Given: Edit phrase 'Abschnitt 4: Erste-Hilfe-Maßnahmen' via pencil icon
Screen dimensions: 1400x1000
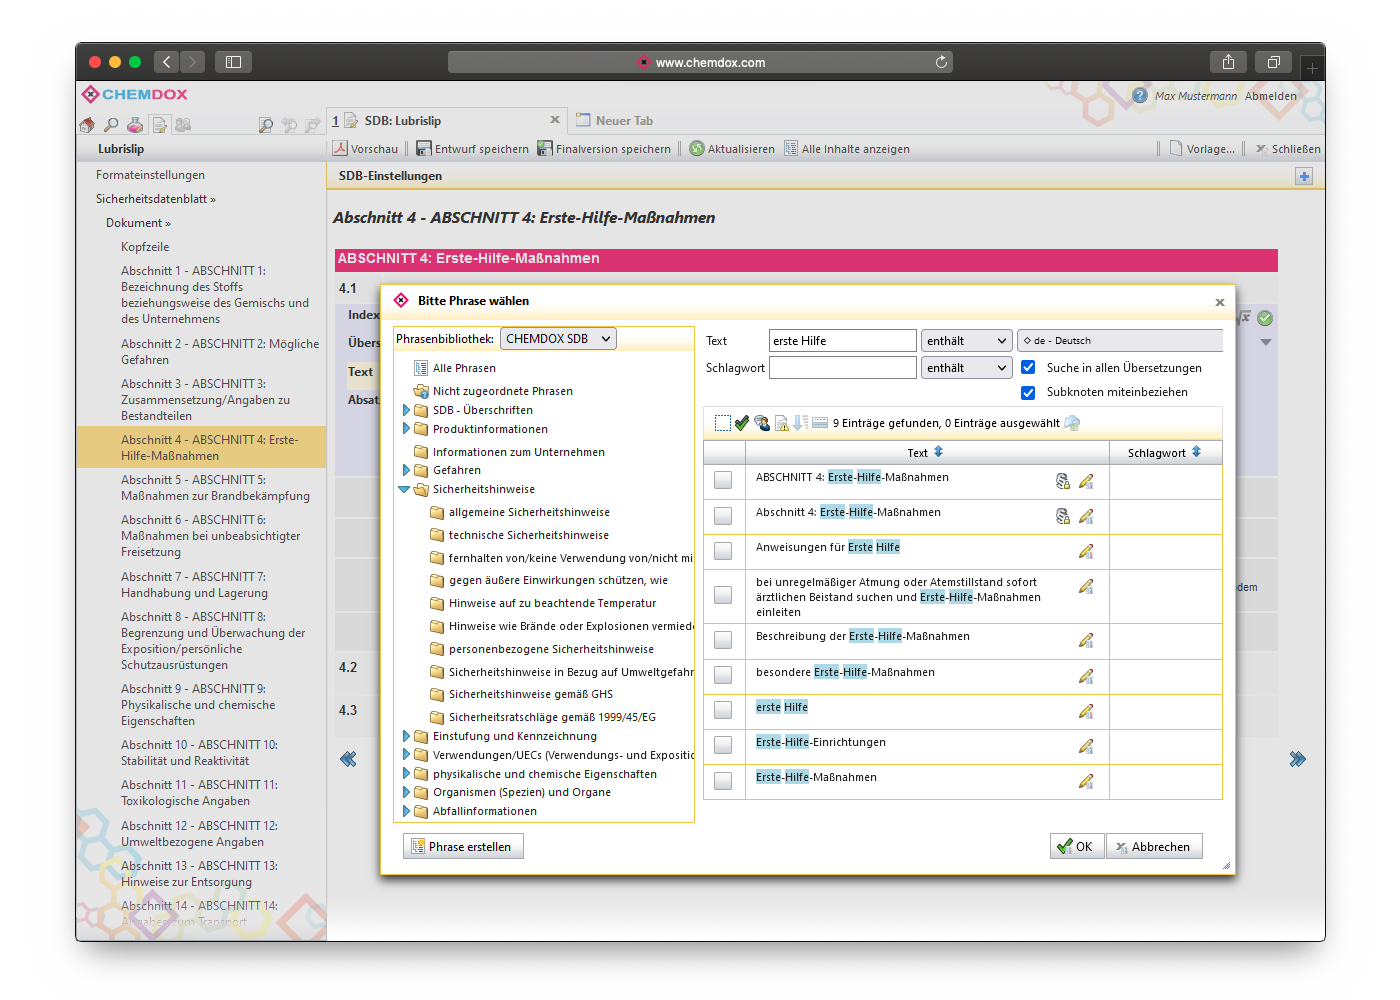Looking at the screenshot, I should tap(1086, 516).
